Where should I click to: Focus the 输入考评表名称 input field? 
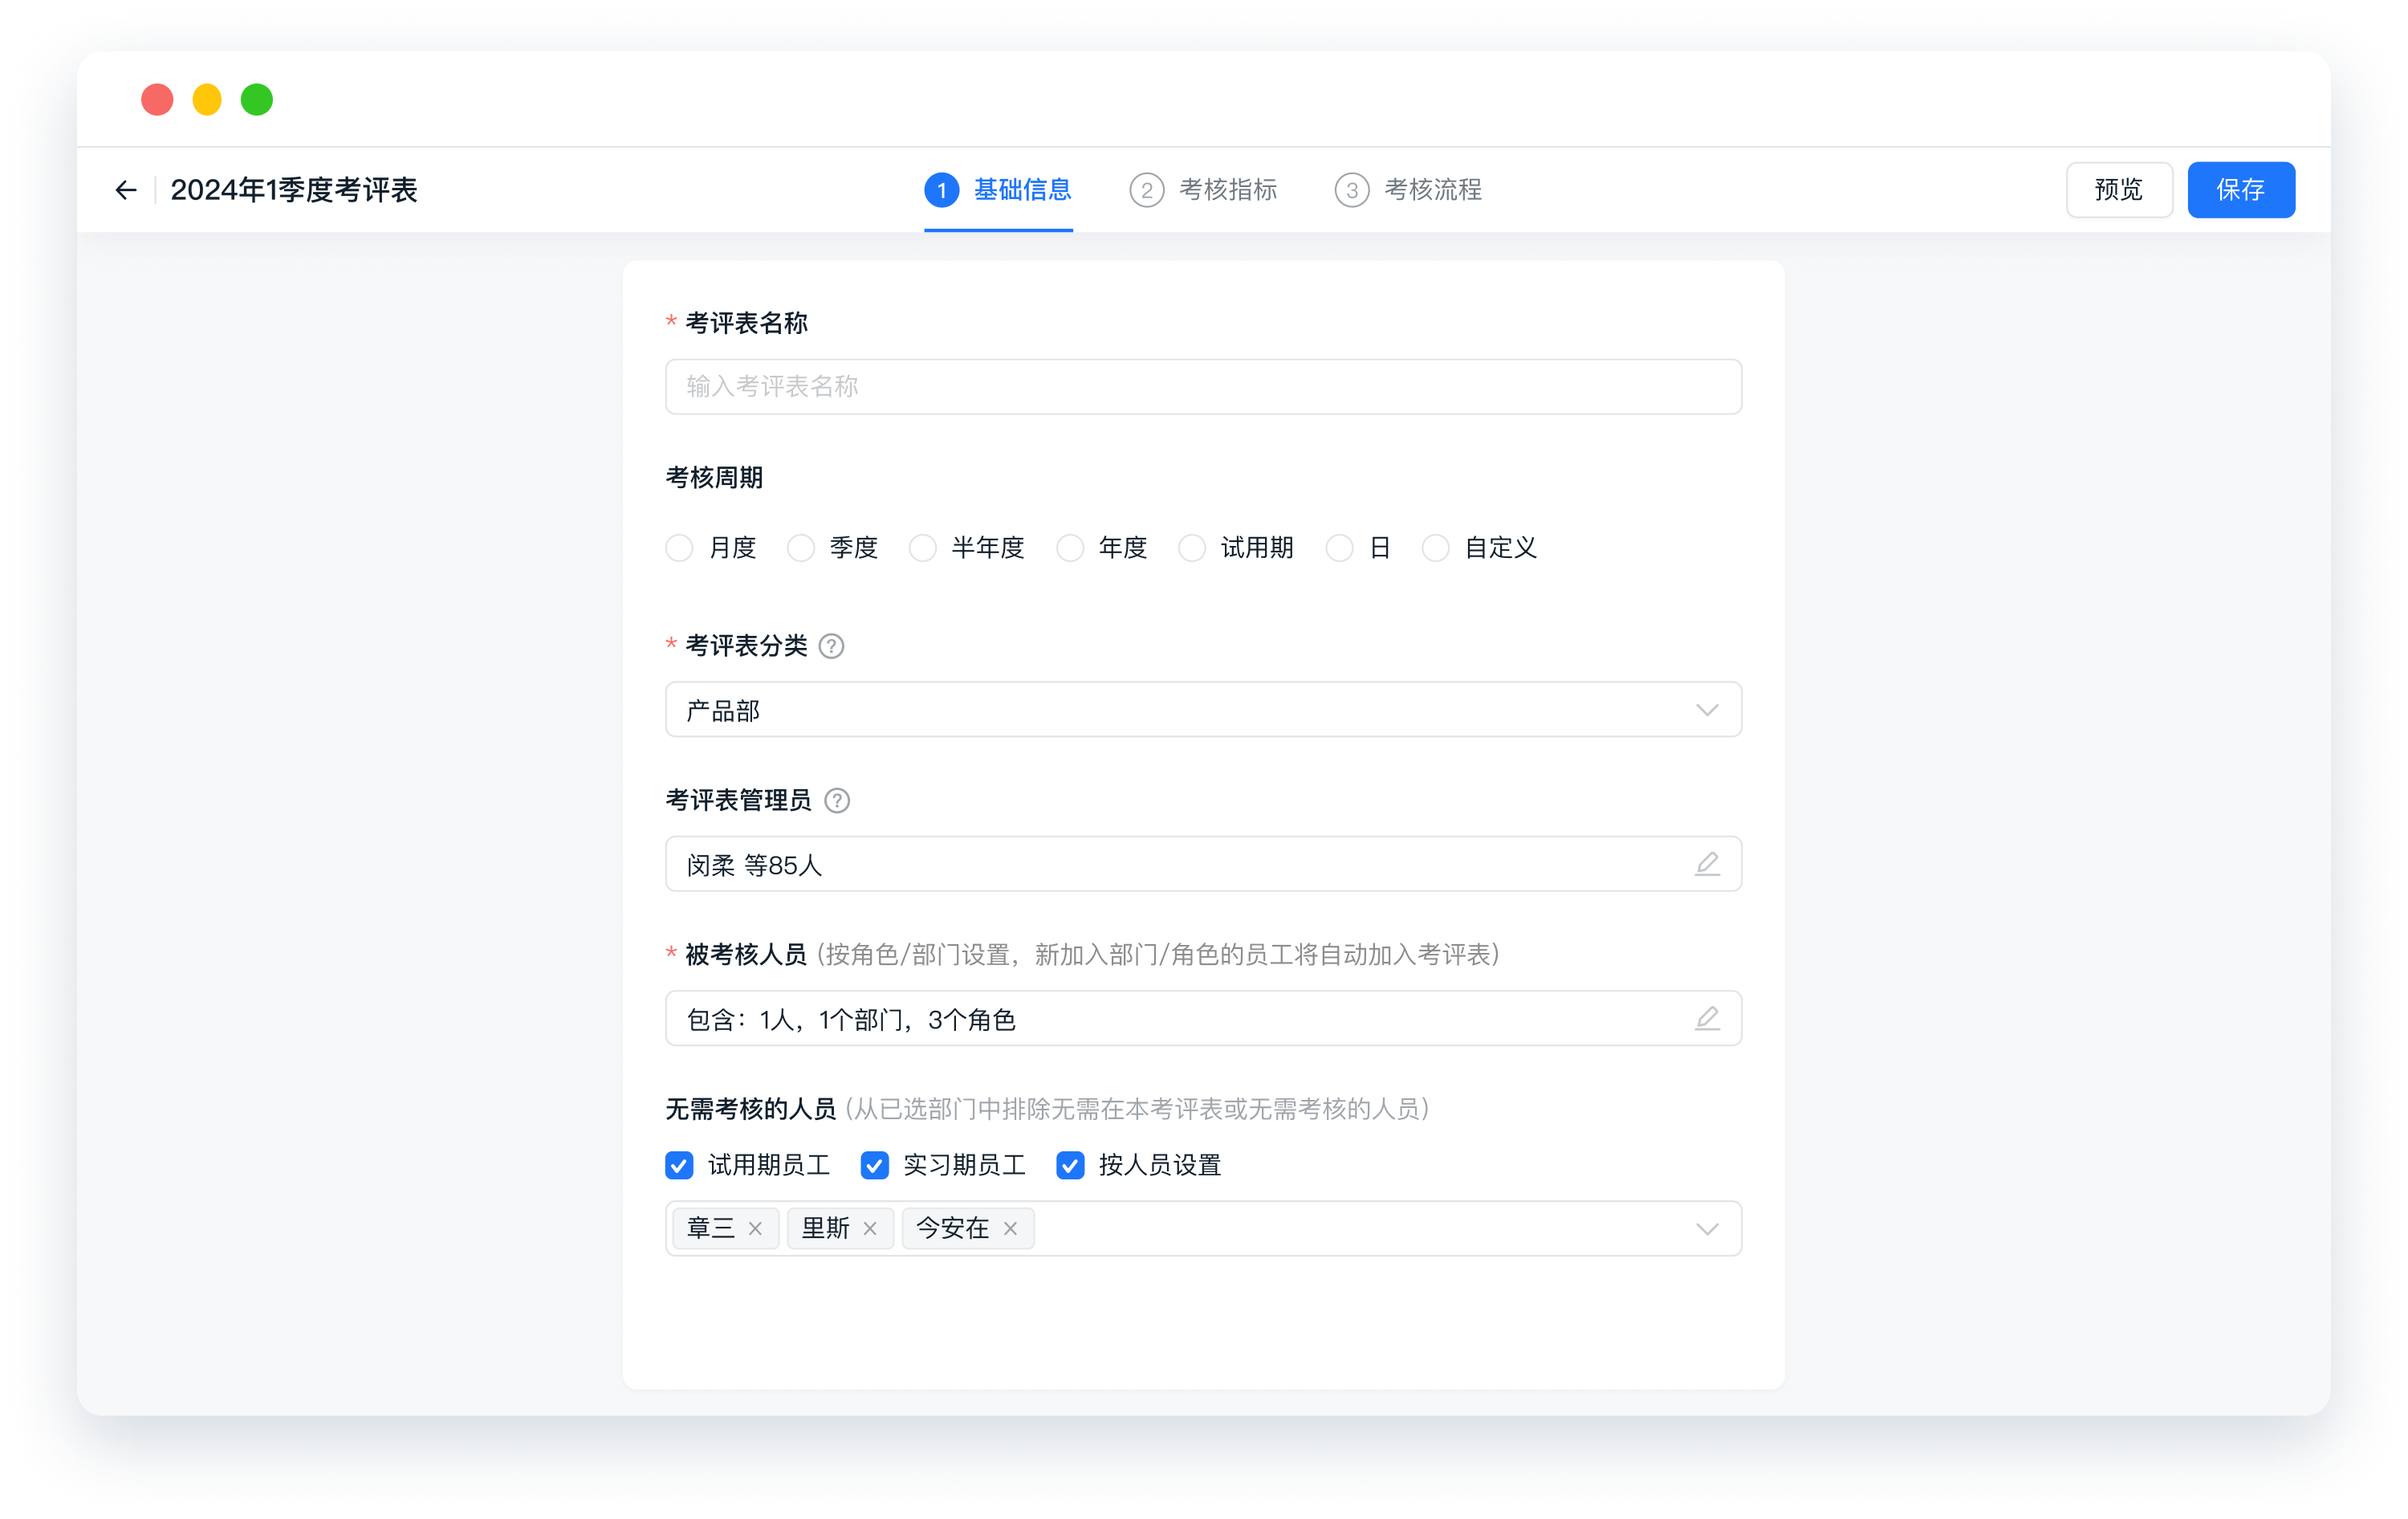pos(1203,387)
